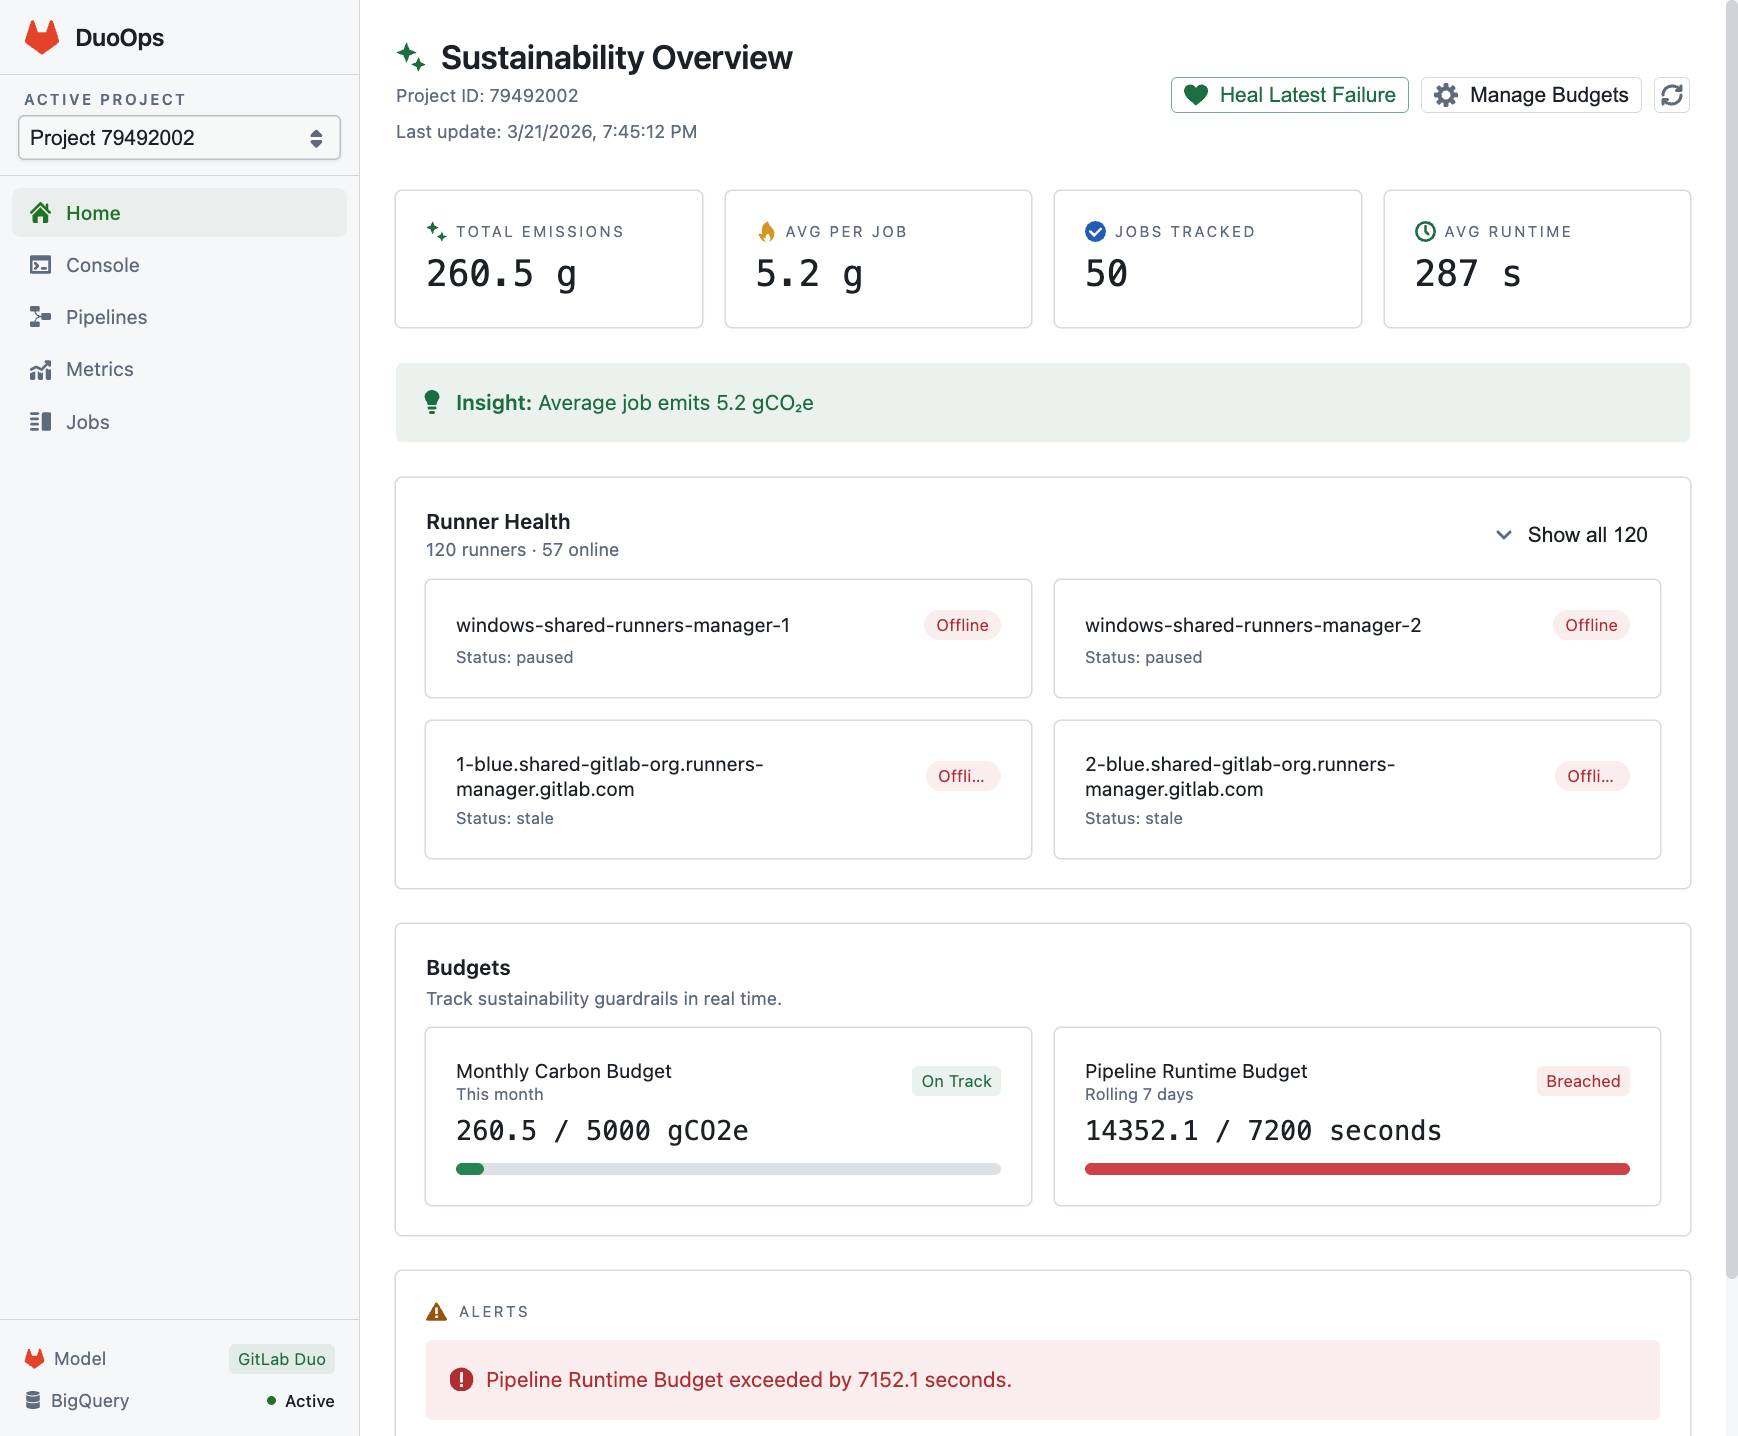Expand Show all 120 runners
Screen dimensions: 1738x1436
pos(1586,535)
